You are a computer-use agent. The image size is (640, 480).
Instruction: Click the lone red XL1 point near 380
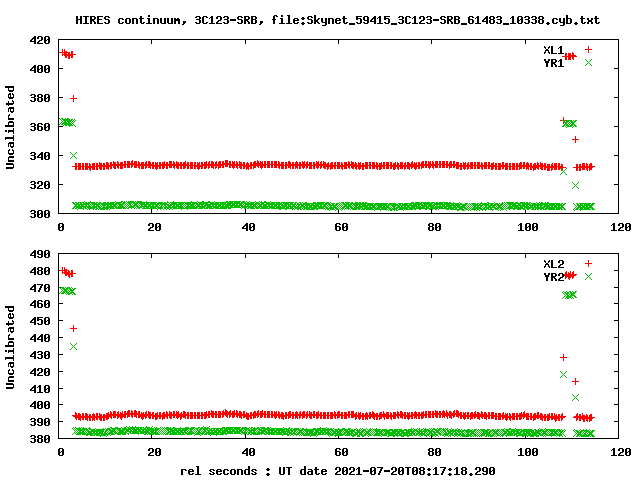[73, 98]
